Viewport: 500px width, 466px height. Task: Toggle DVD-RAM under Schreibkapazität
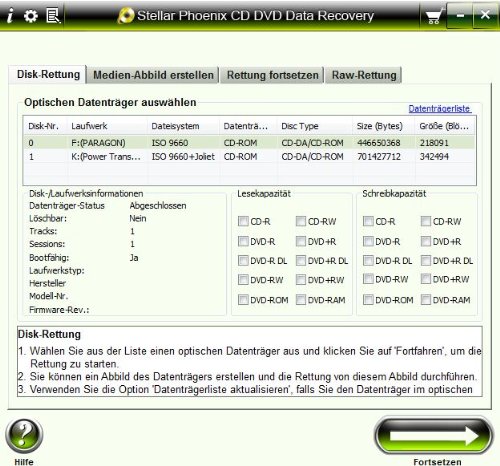426,300
